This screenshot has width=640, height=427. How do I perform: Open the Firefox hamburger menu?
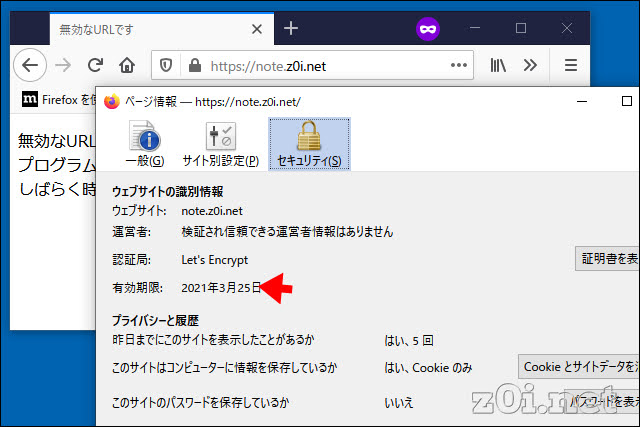click(571, 65)
